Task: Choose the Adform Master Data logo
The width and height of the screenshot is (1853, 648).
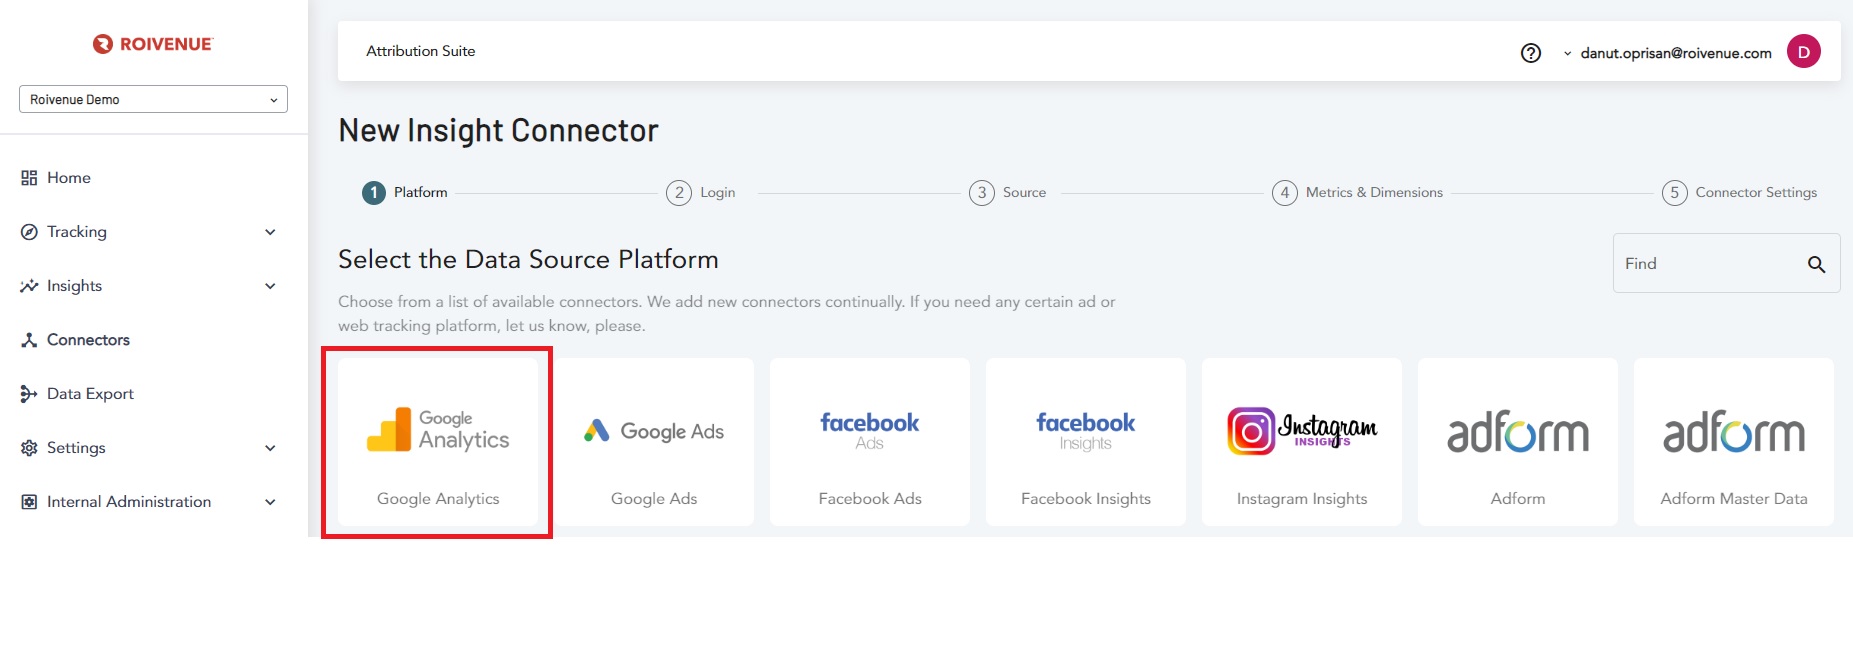Action: click(x=1734, y=432)
